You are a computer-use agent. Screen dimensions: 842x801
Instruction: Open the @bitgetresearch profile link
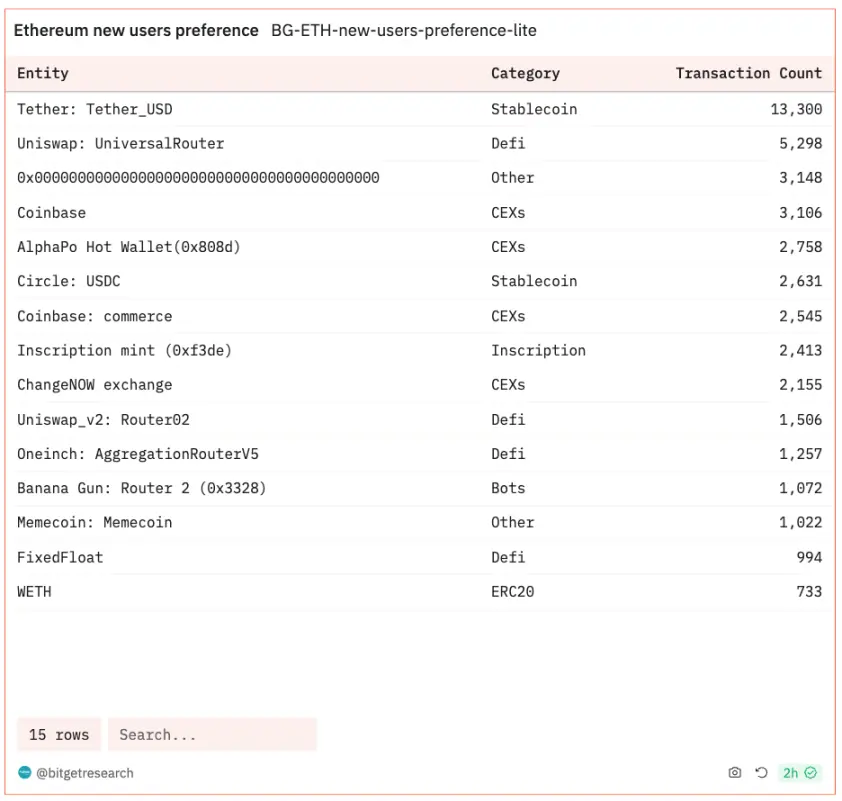(x=85, y=773)
